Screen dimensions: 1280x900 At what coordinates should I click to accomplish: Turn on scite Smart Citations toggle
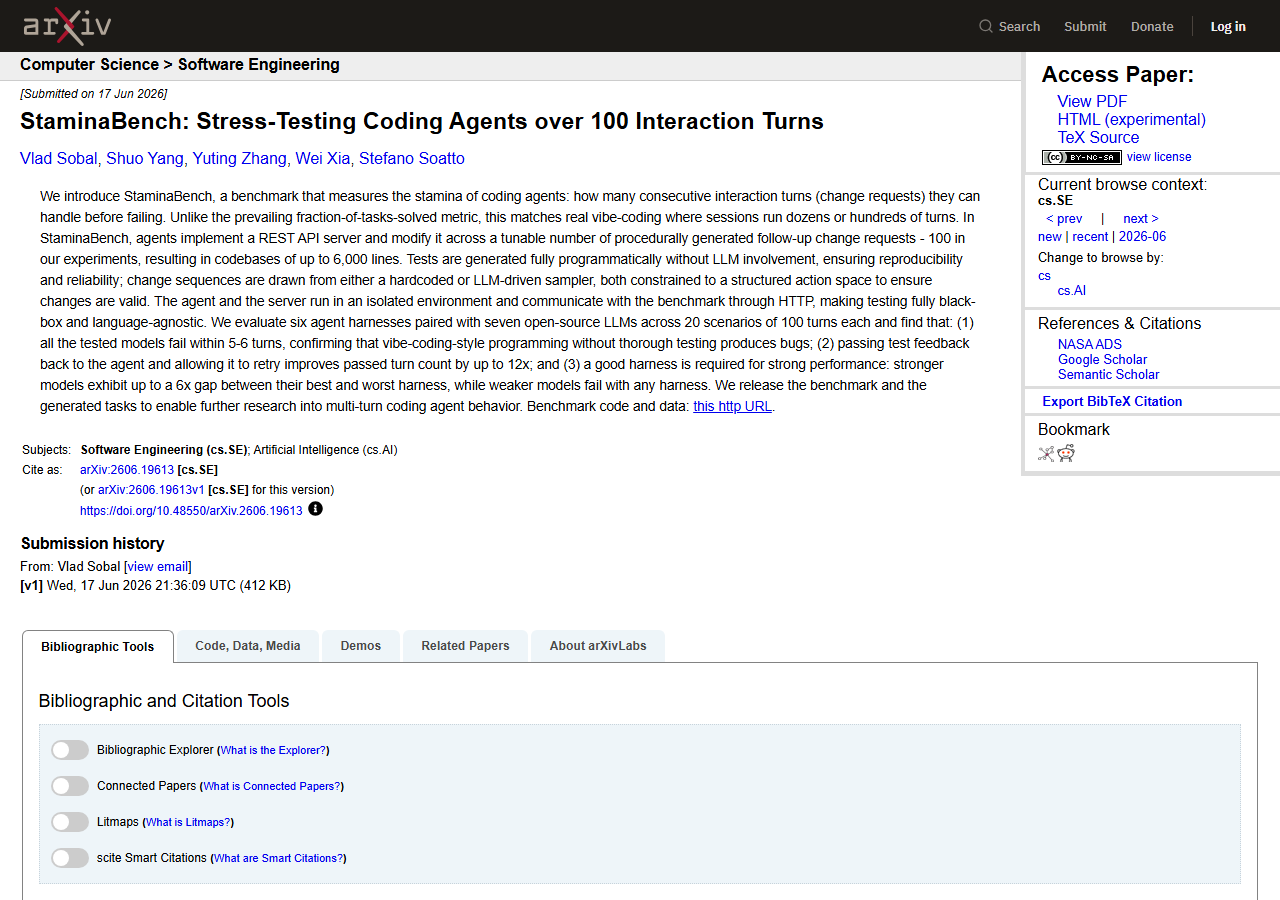pyautogui.click(x=70, y=858)
